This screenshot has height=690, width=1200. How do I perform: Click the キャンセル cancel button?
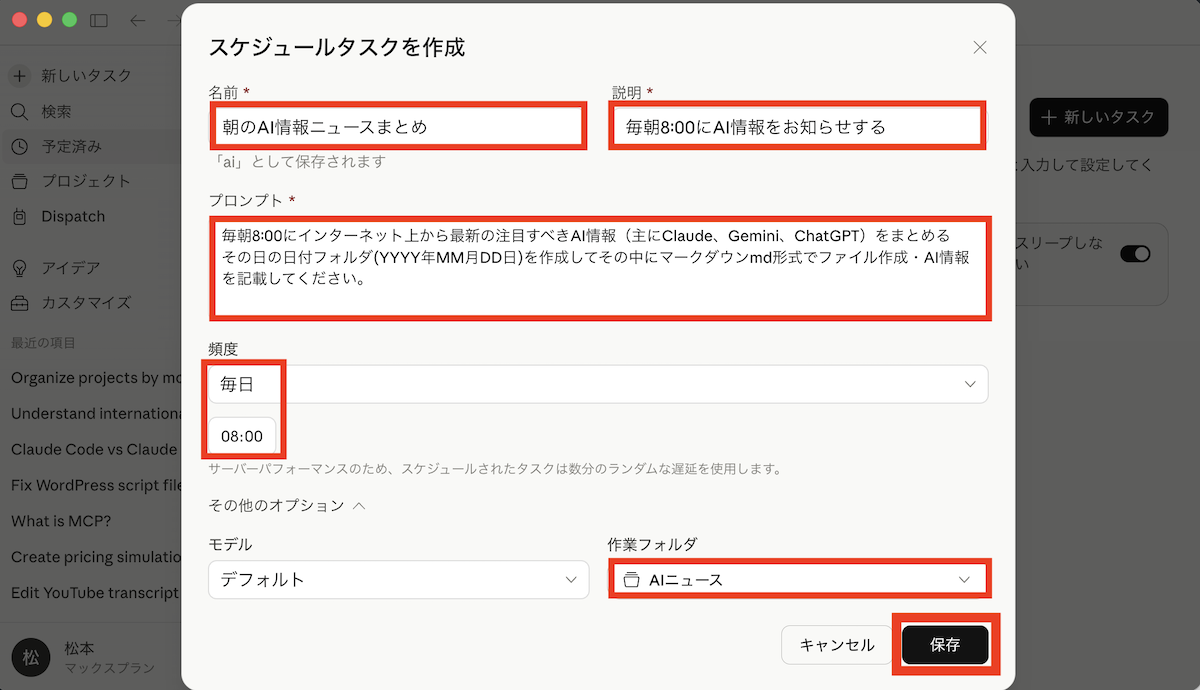(x=836, y=645)
